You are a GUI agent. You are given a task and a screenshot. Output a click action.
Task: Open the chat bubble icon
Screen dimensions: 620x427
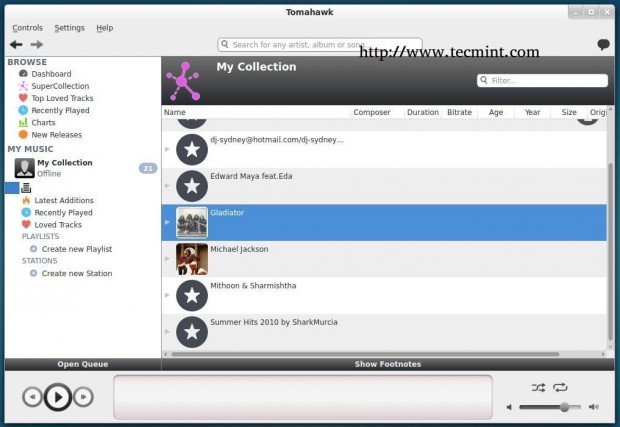click(x=603, y=45)
